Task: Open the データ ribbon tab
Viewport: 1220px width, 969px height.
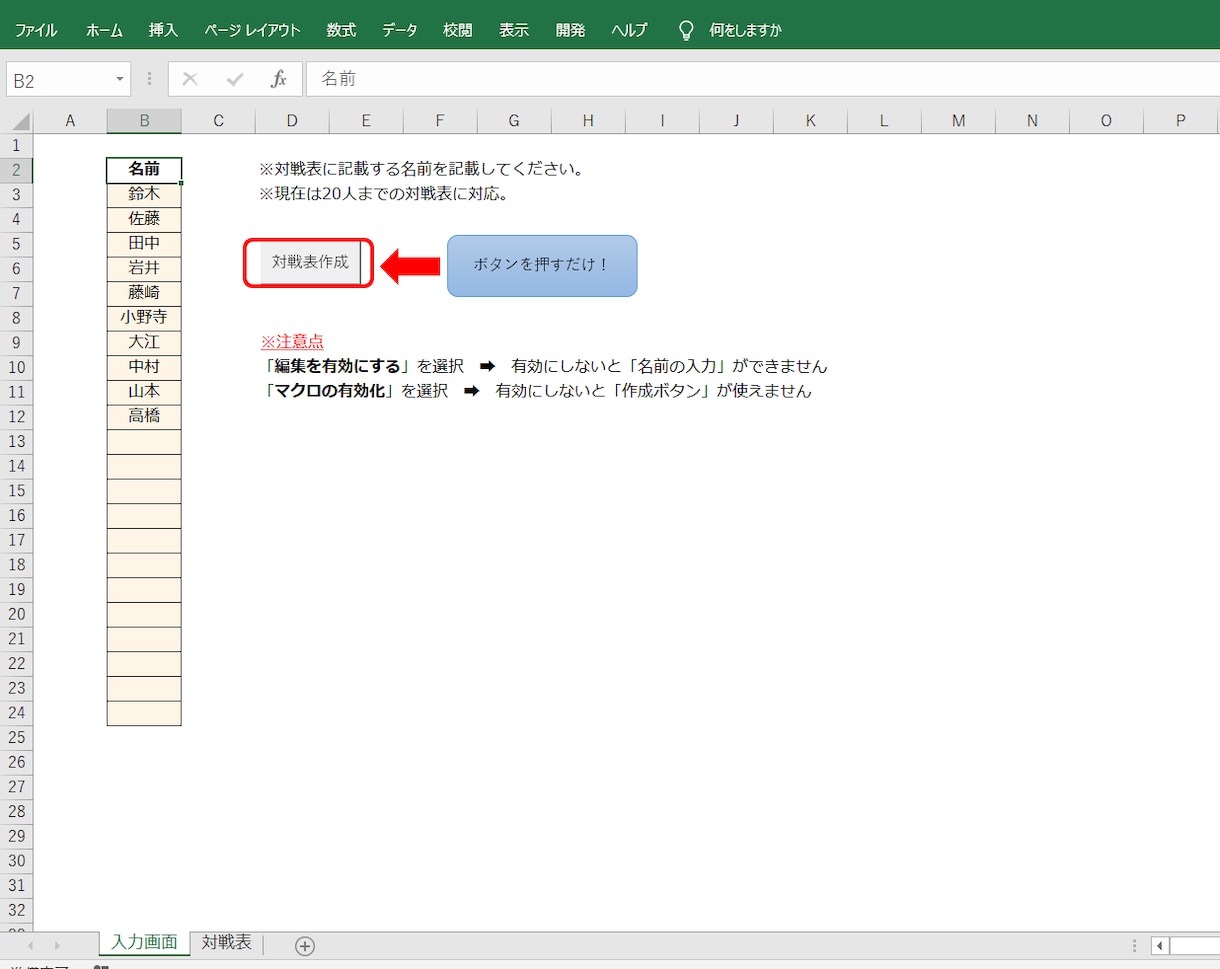Action: tap(400, 30)
